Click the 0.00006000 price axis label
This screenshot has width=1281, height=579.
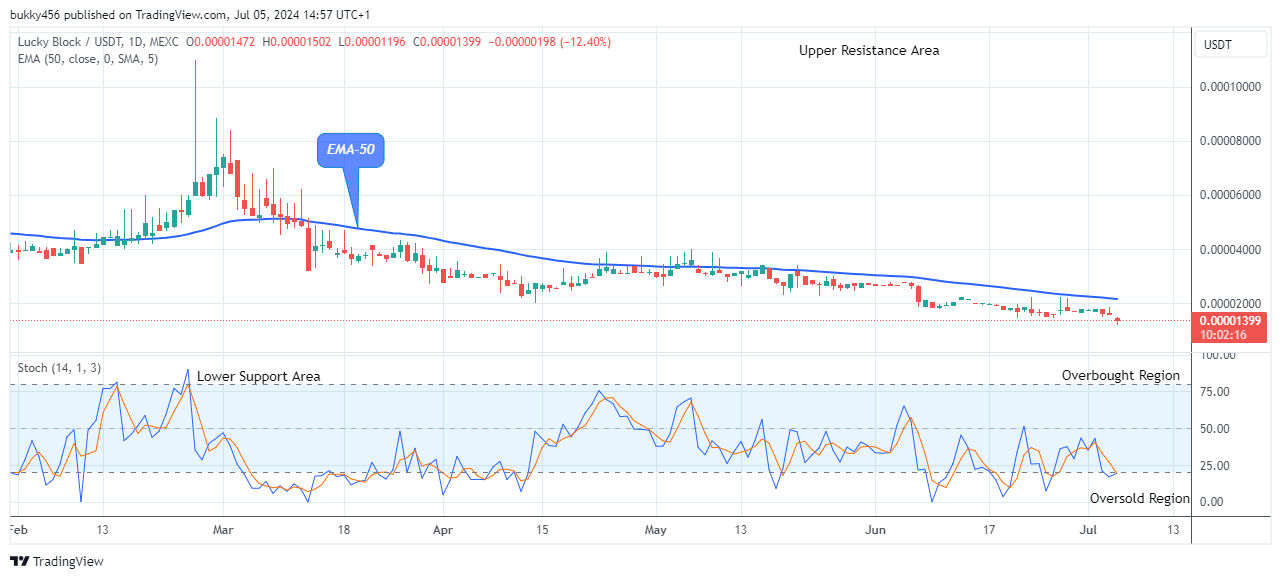pos(1231,195)
